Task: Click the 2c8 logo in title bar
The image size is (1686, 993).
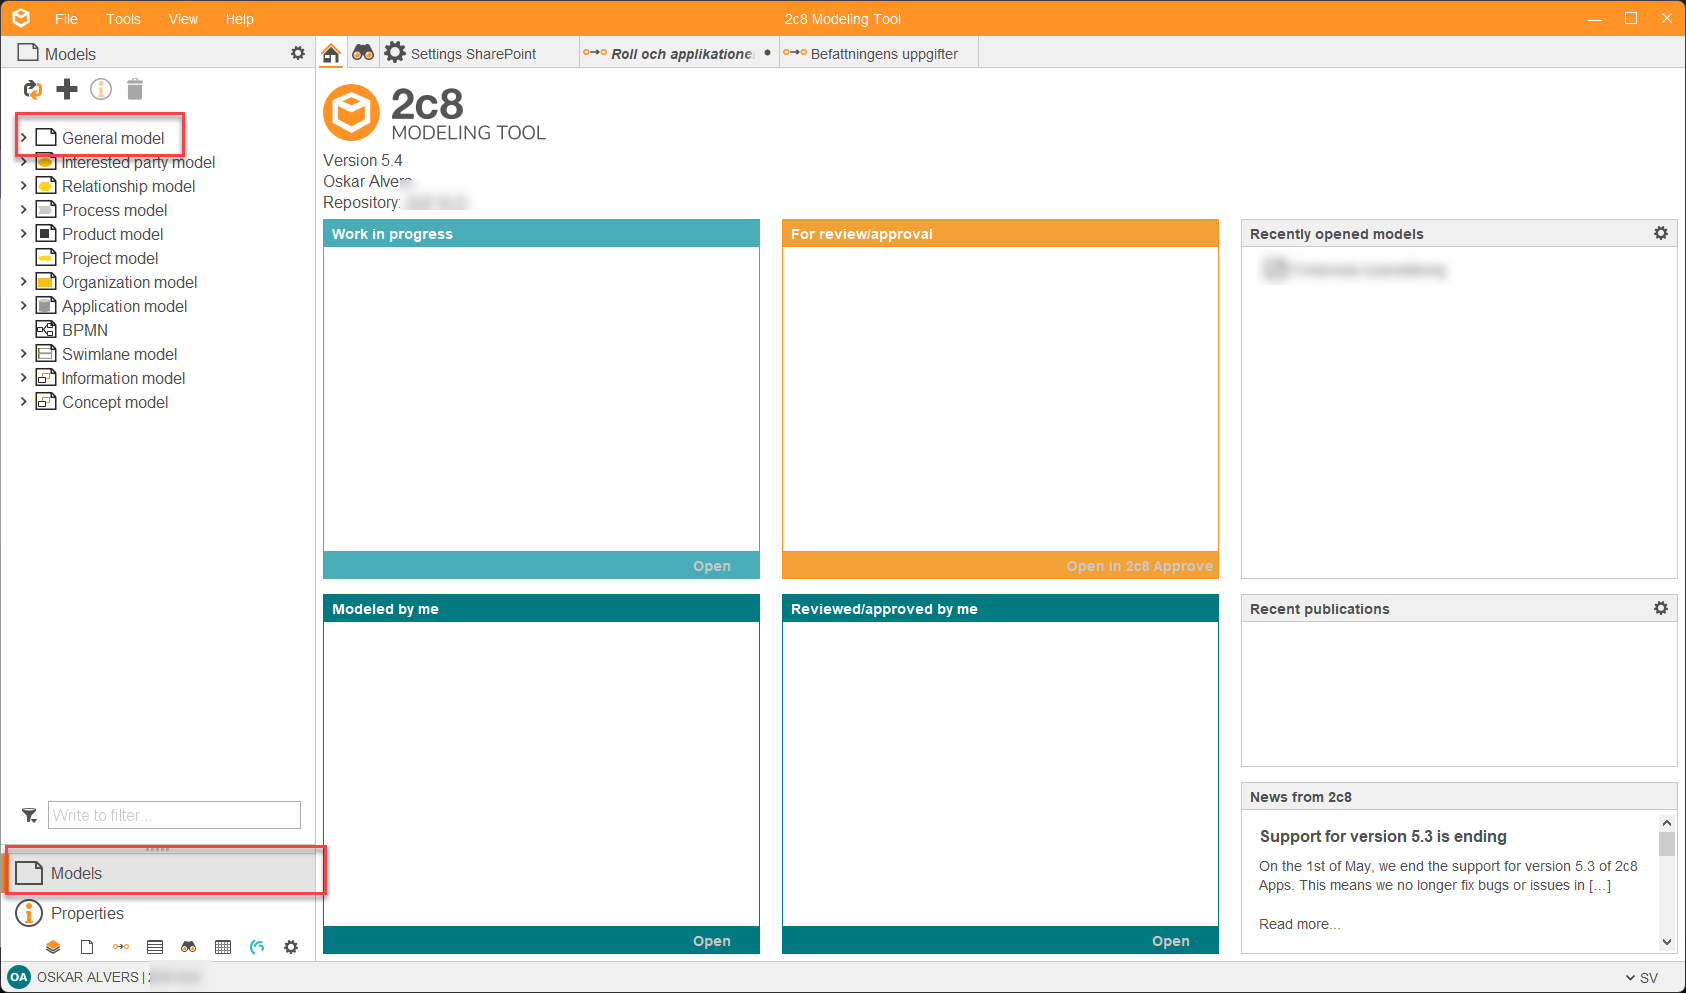Action: (x=21, y=18)
